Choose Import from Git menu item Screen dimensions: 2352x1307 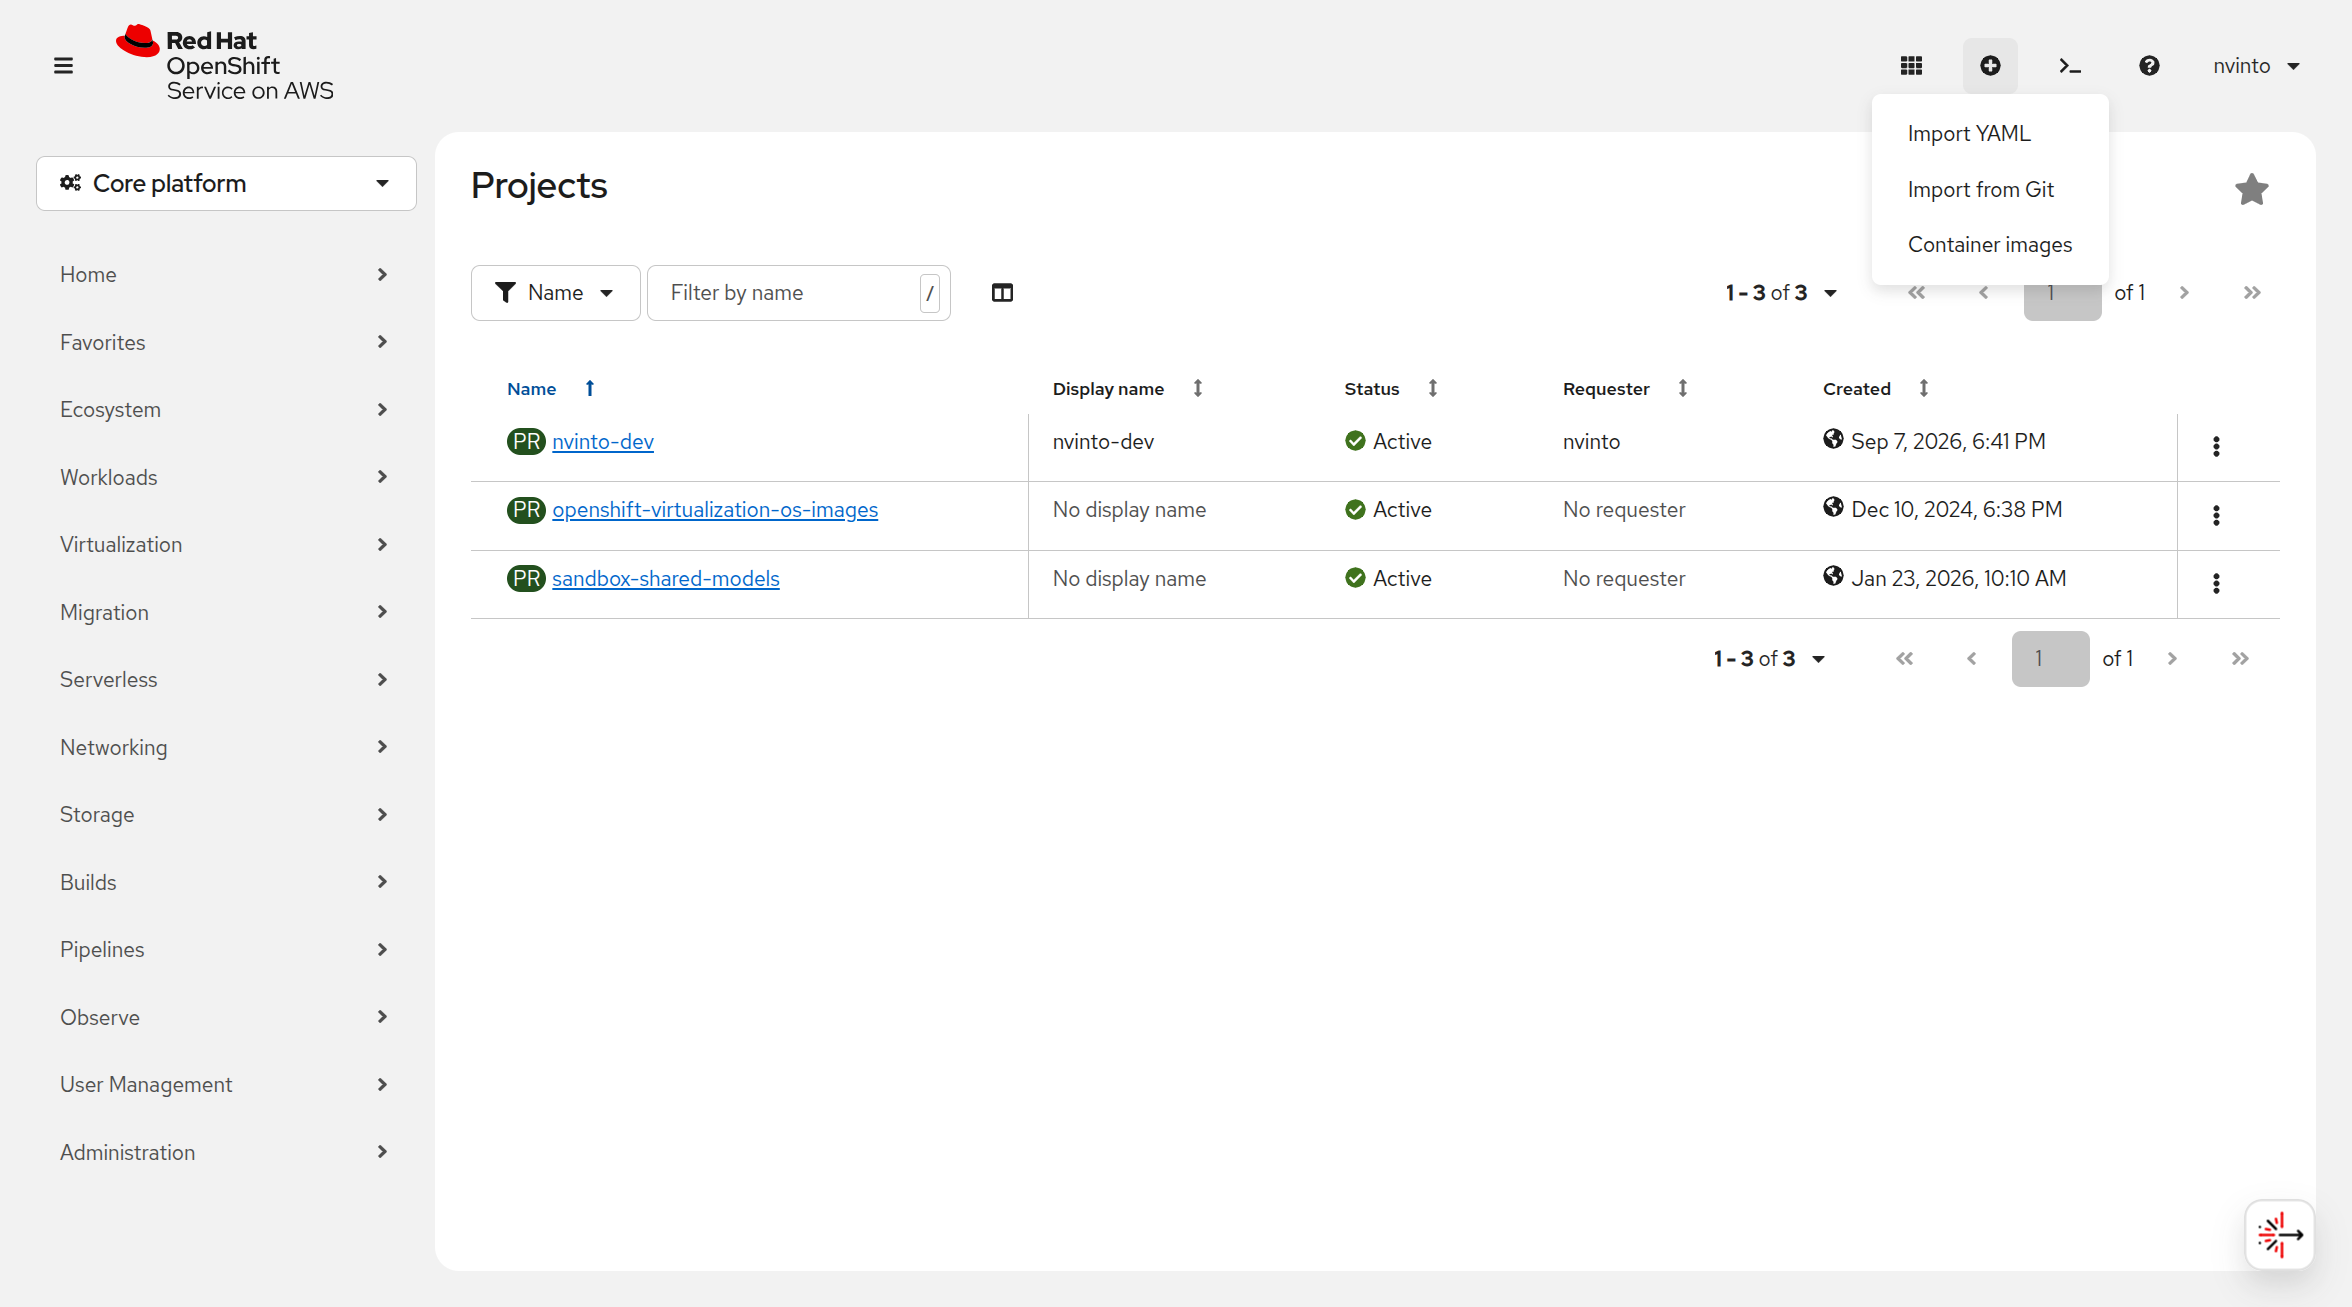(x=1990, y=189)
